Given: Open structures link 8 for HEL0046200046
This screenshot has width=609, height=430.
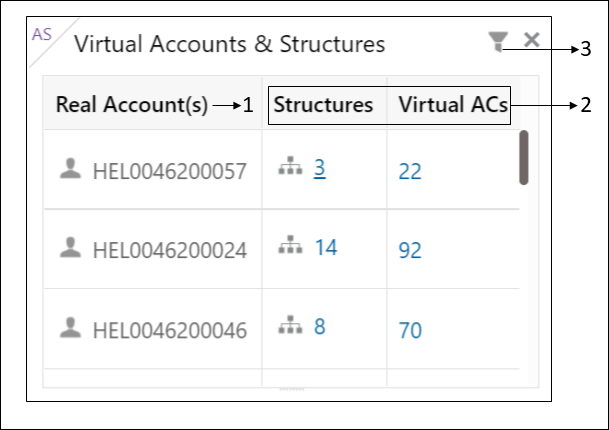Looking at the screenshot, I should click(320, 326).
